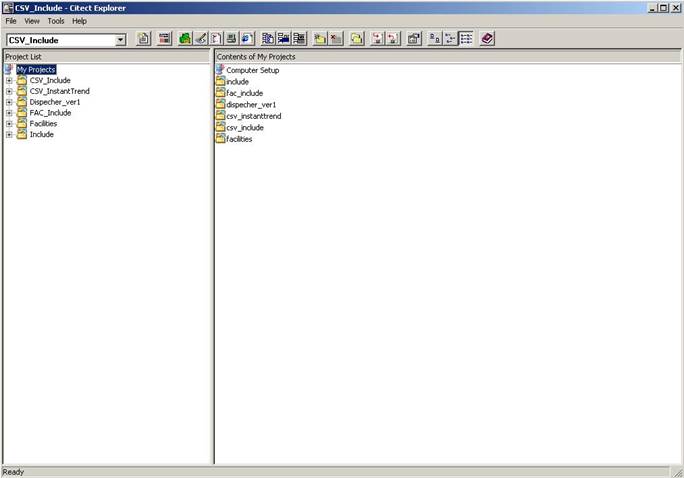
Task: Select FAC_Include in the Project List
Action: tap(50, 113)
